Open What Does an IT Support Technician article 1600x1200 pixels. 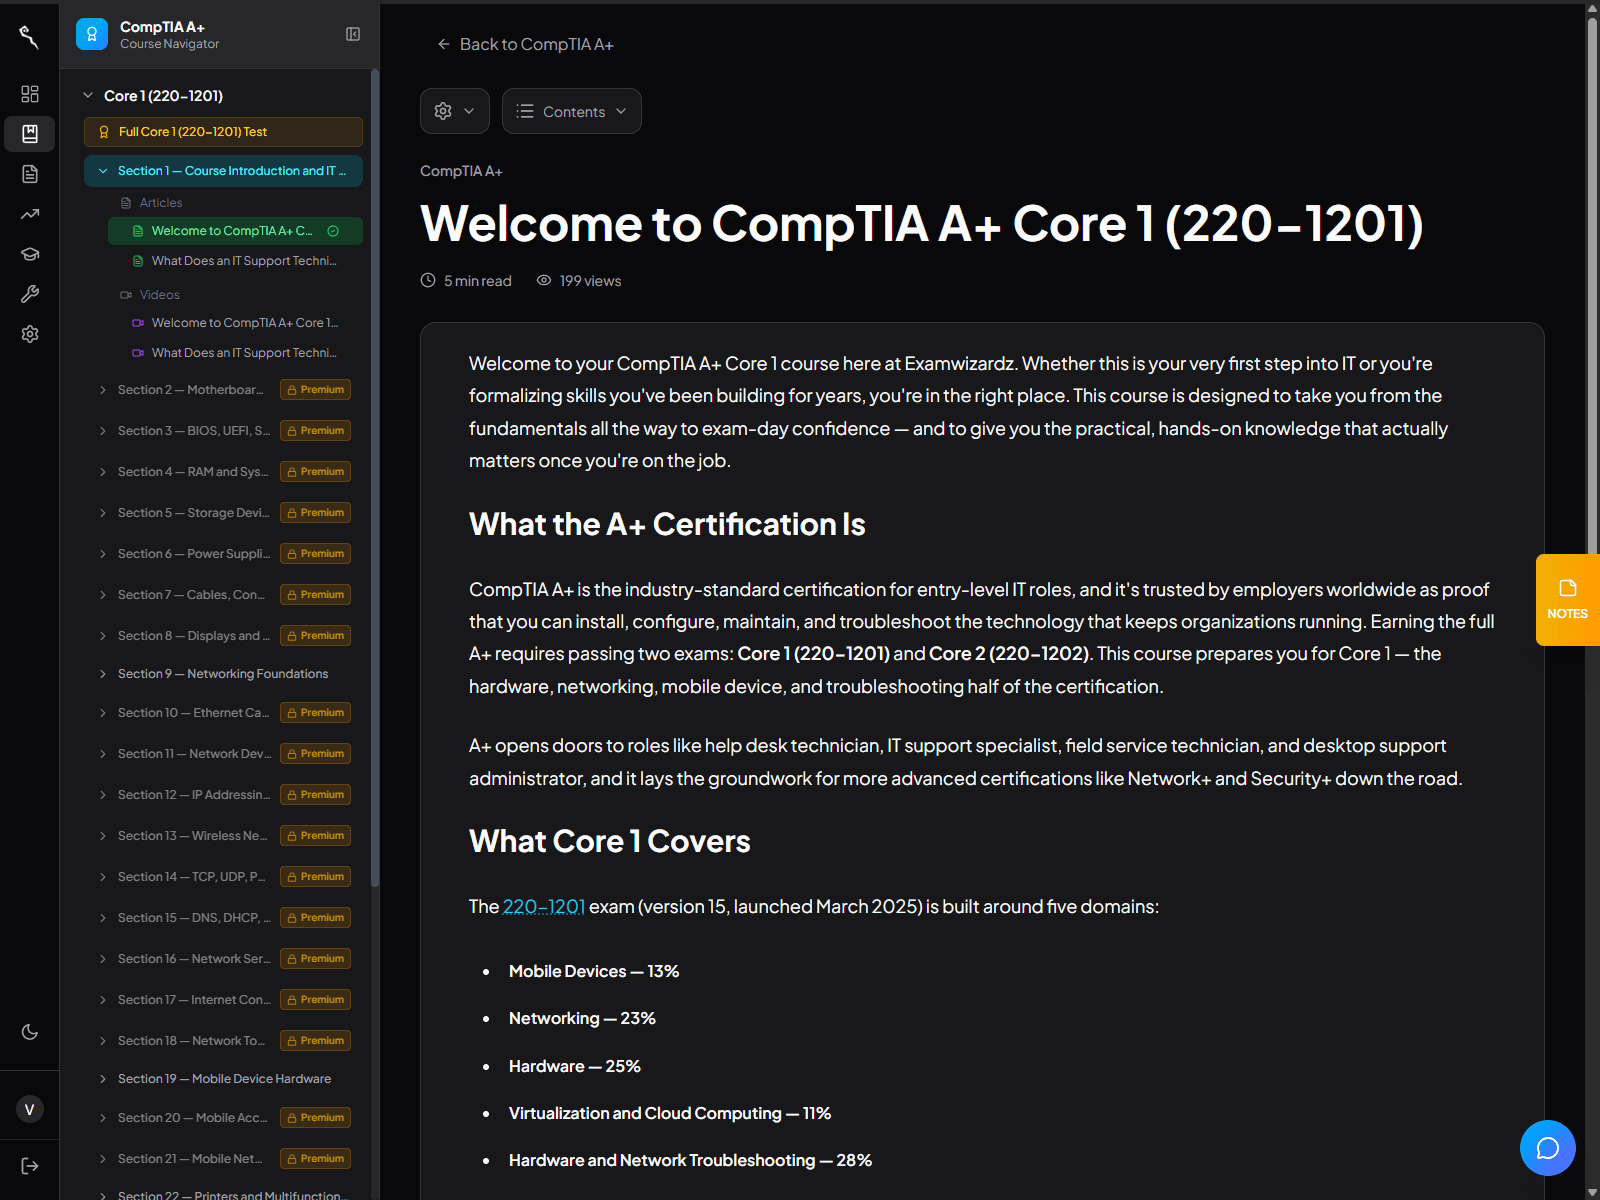click(235, 261)
